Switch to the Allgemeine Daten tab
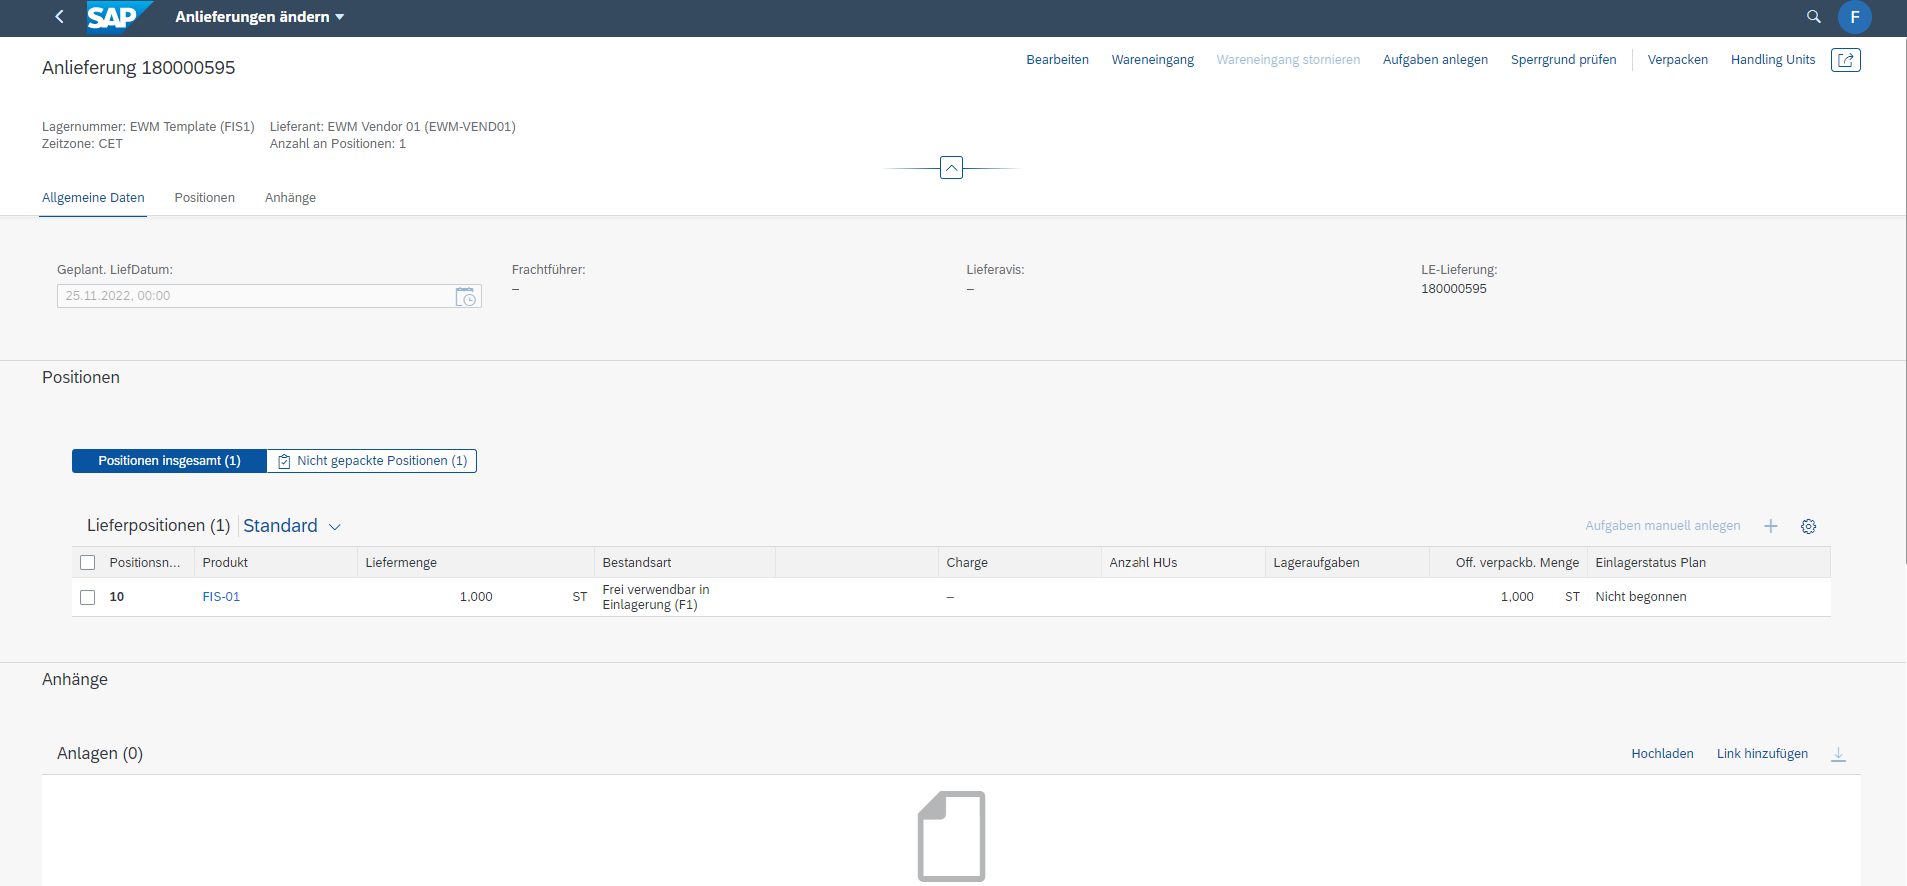 click(x=93, y=198)
